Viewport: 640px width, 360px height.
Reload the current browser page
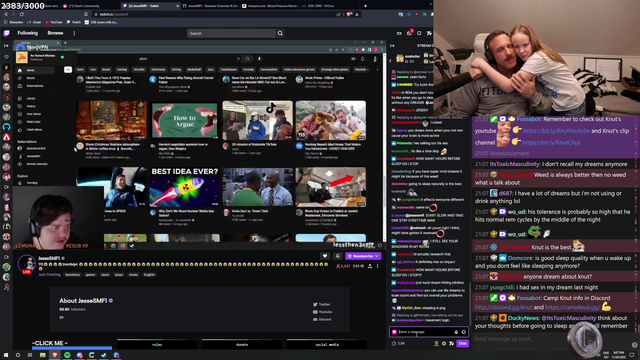tap(22, 14)
